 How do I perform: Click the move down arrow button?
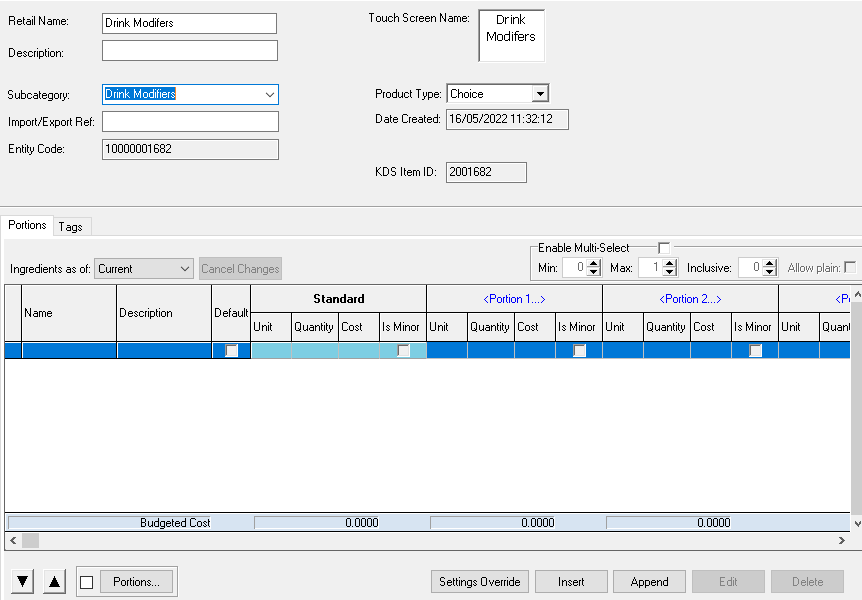pos(23,582)
